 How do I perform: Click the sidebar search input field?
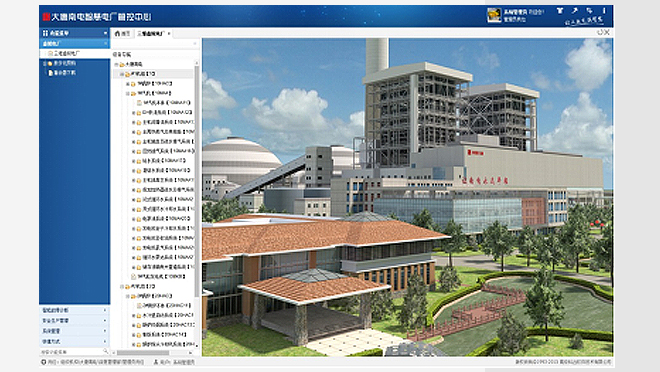point(71,351)
